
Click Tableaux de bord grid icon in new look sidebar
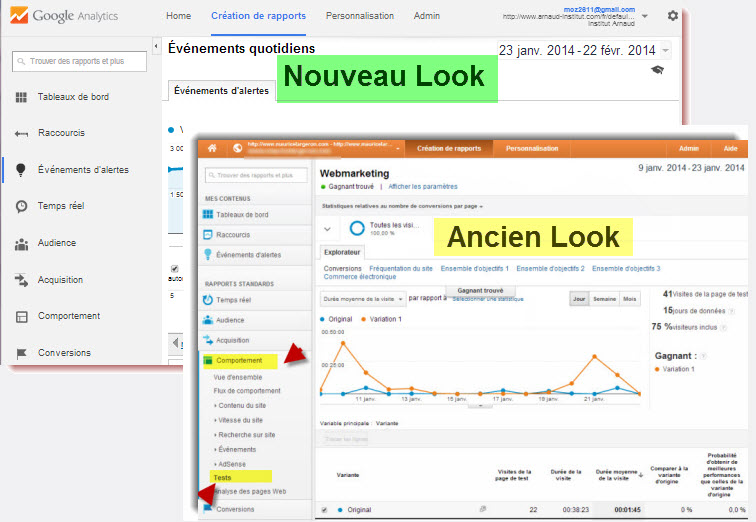click(21, 97)
